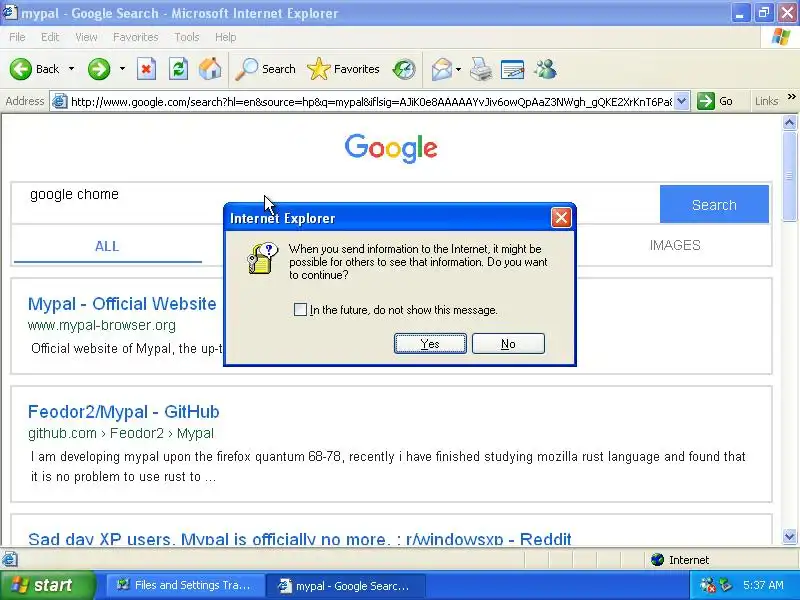This screenshot has height=600, width=800.
Task: Go to the Home page icon
Action: pyautogui.click(x=210, y=69)
